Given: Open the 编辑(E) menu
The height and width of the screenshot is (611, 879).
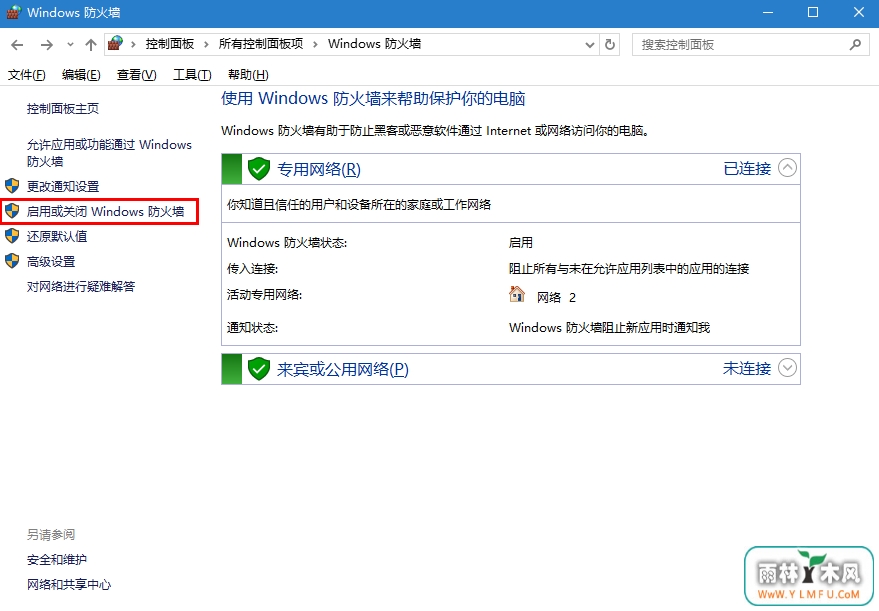Looking at the screenshot, I should point(81,75).
